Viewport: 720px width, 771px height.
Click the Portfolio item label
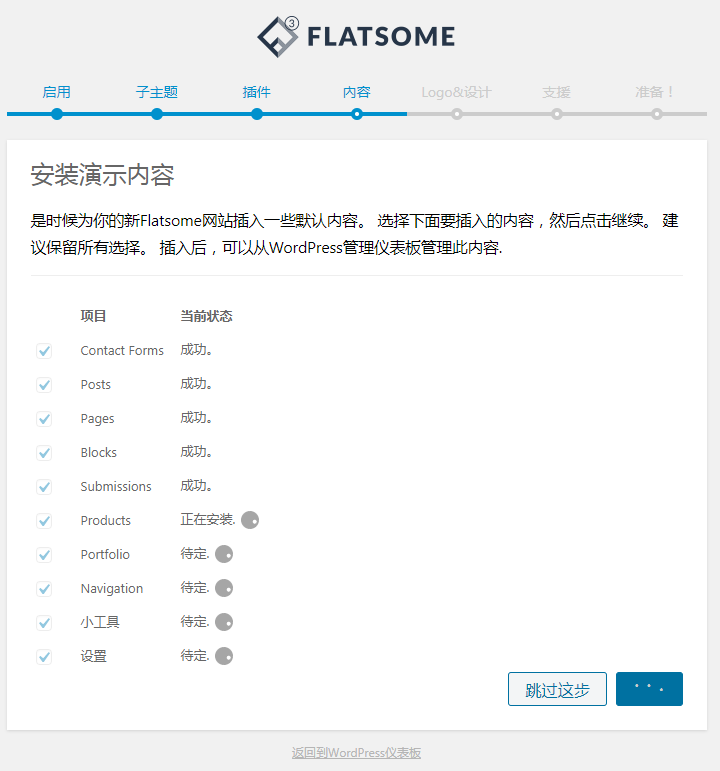105,554
